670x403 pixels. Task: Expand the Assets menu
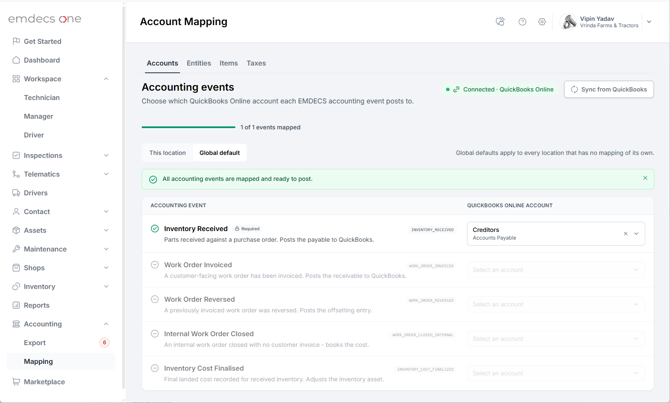(106, 230)
